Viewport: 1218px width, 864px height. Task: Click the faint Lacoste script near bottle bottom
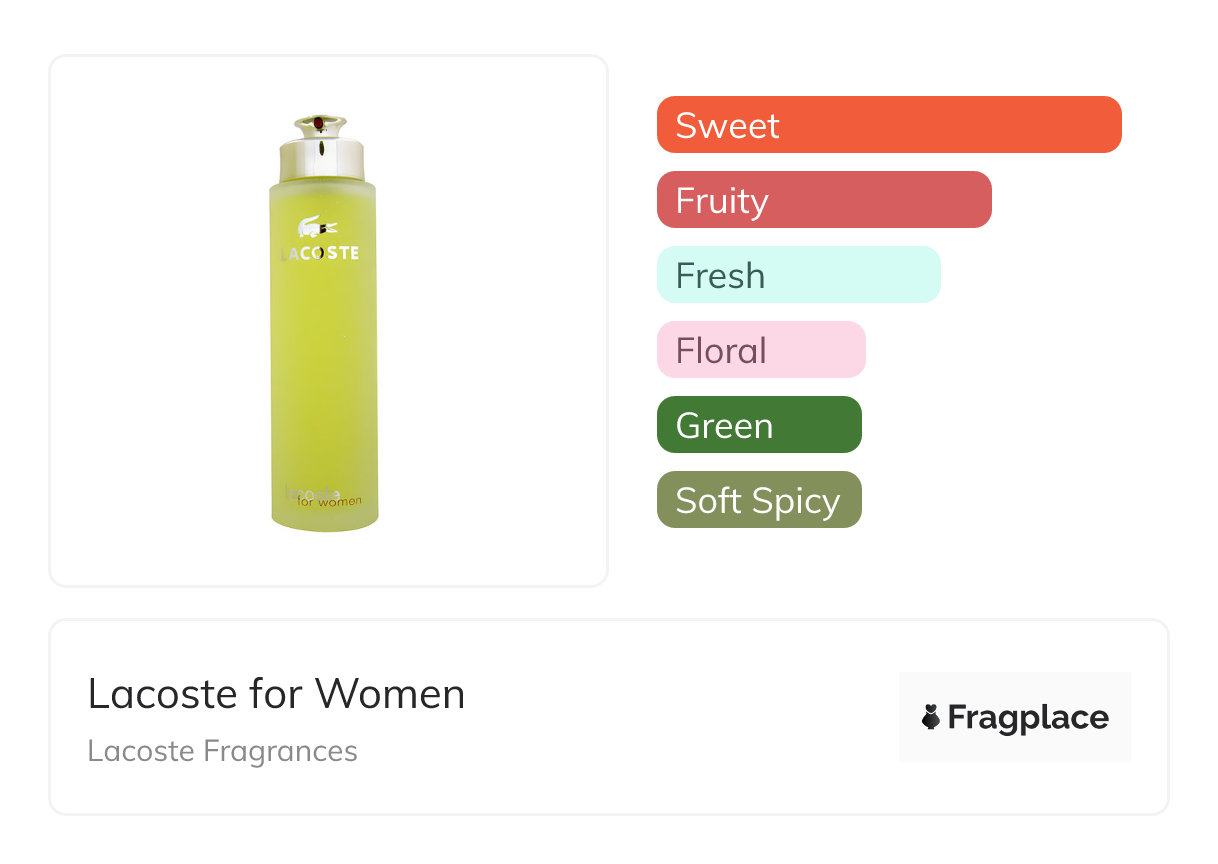(x=312, y=492)
